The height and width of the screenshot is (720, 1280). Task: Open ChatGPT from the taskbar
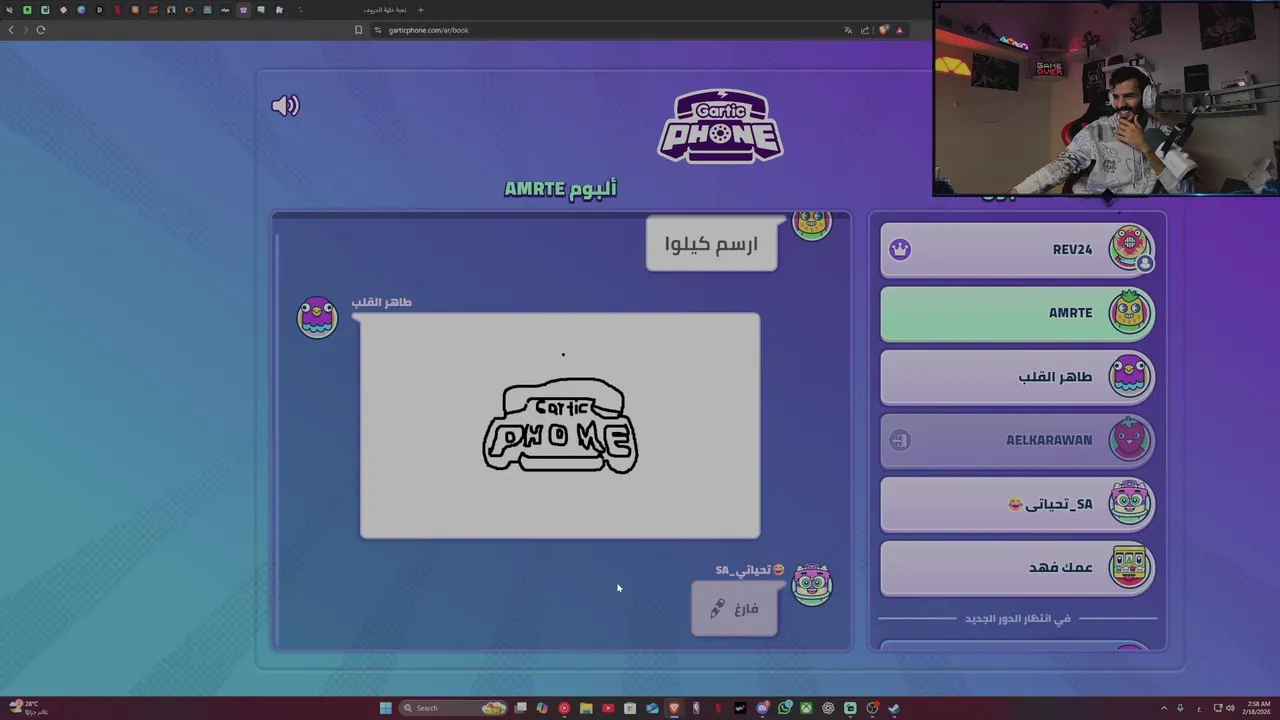[828, 708]
